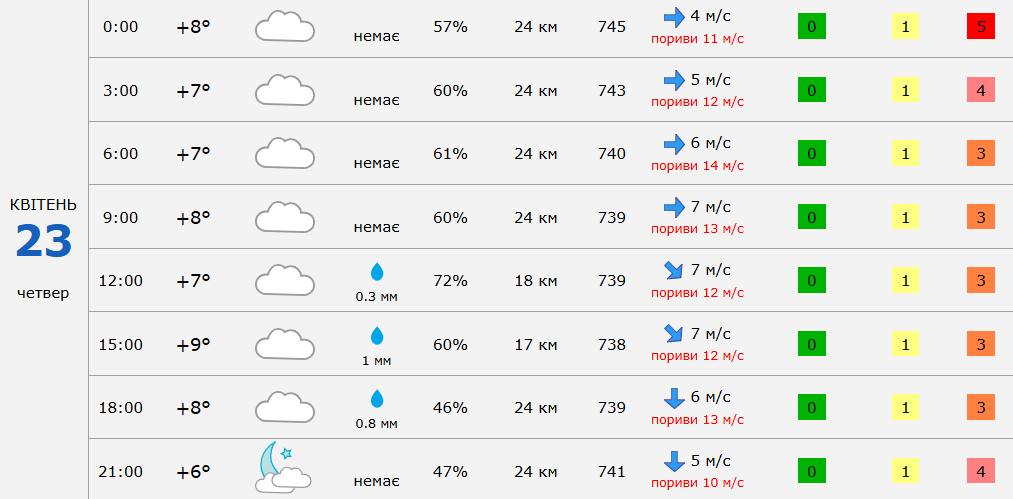
Task: Click the wind arrow beside 4 м/с
Action: 674,17
